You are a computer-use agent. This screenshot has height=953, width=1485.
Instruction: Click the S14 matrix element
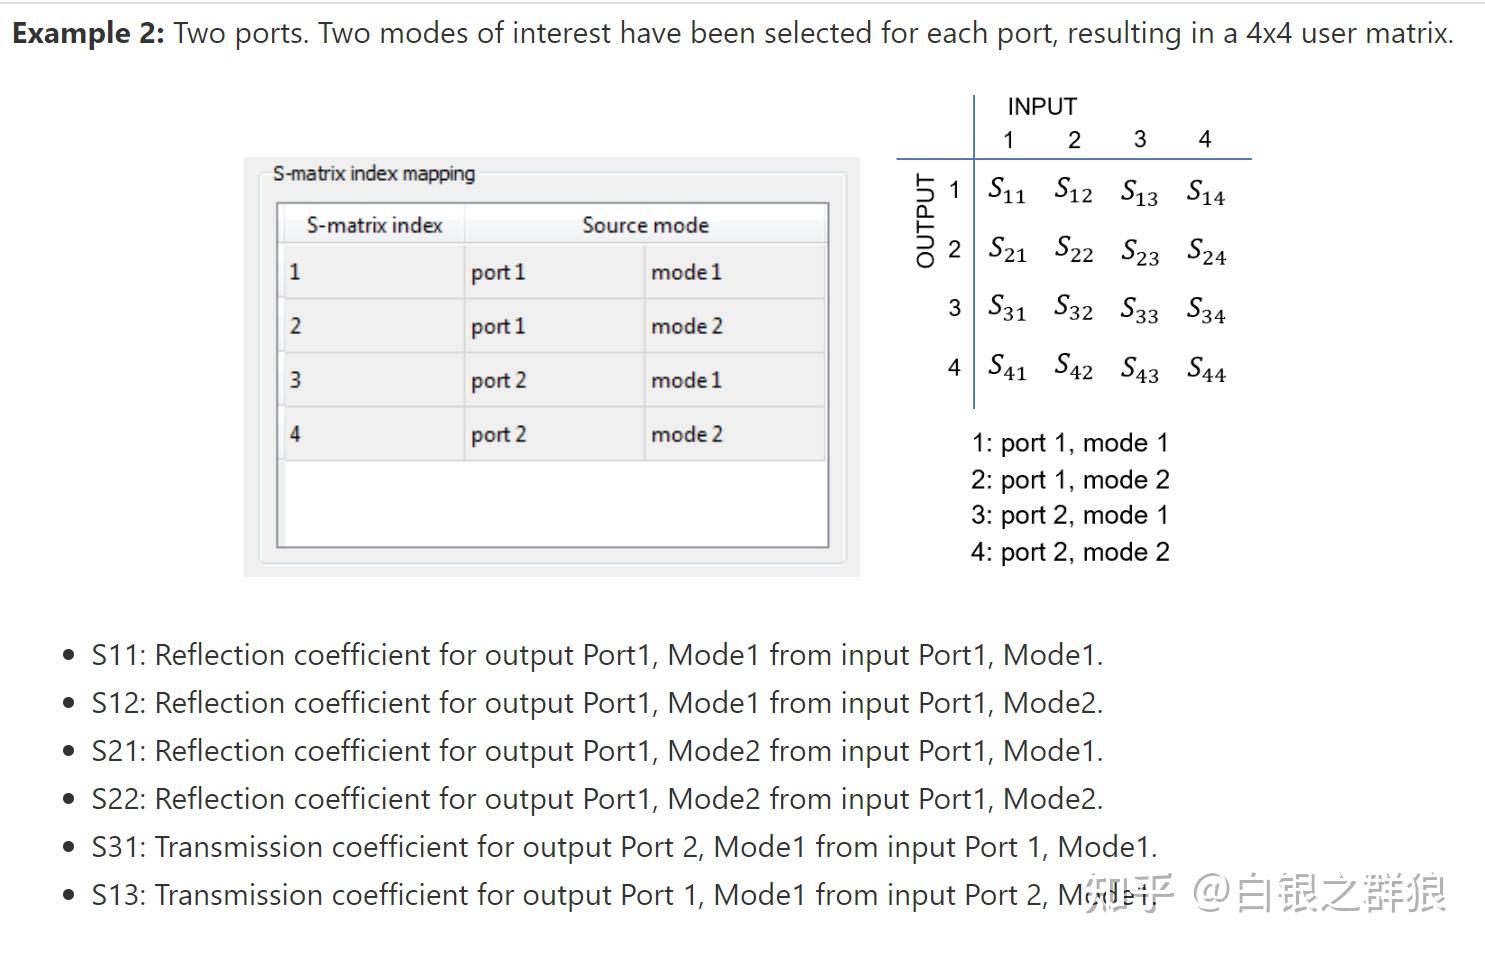[1206, 191]
